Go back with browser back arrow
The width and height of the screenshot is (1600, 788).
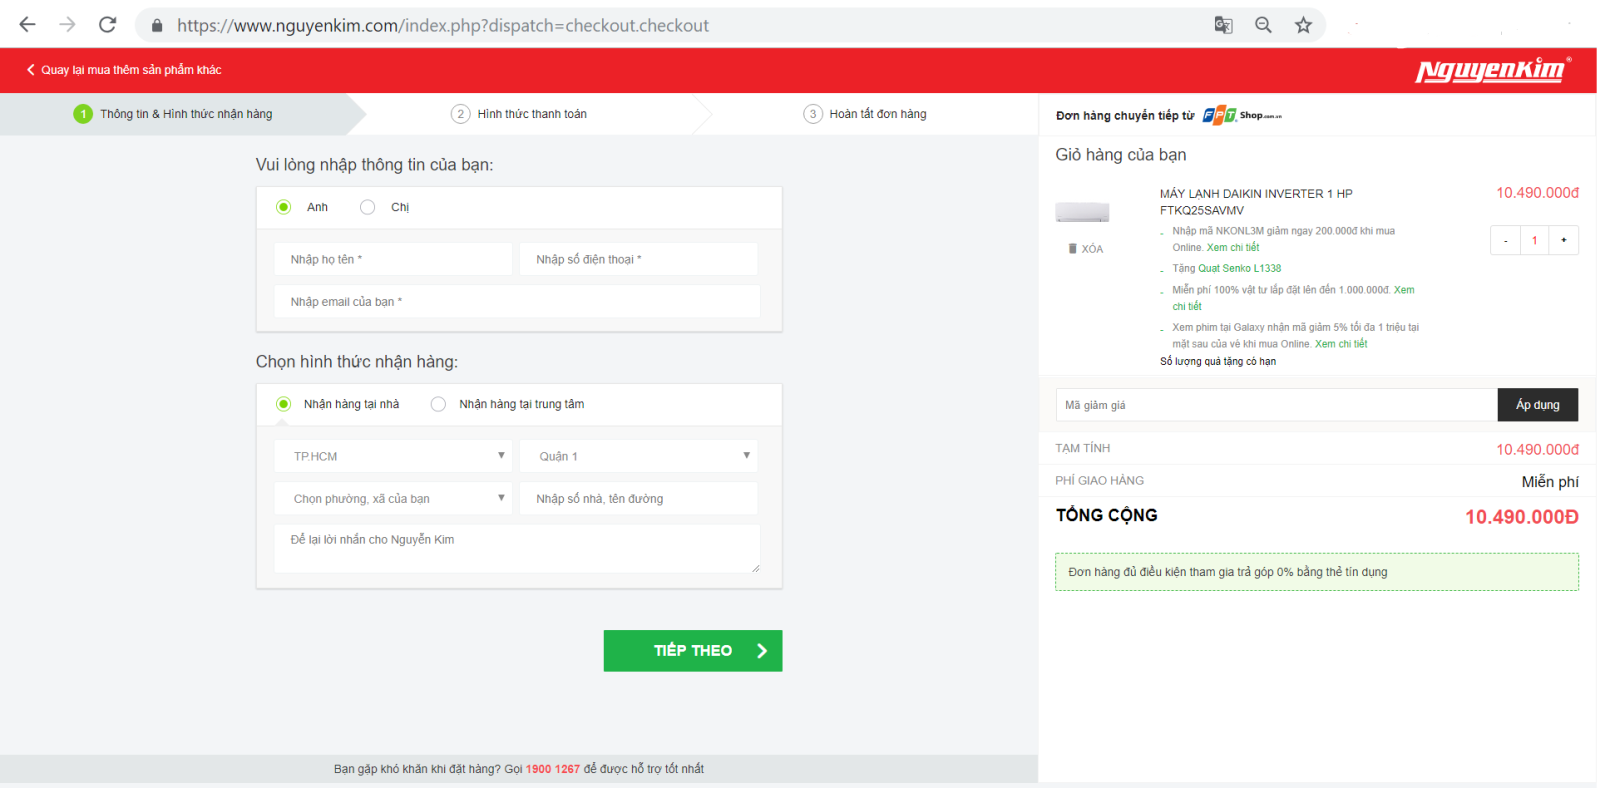tap(27, 25)
